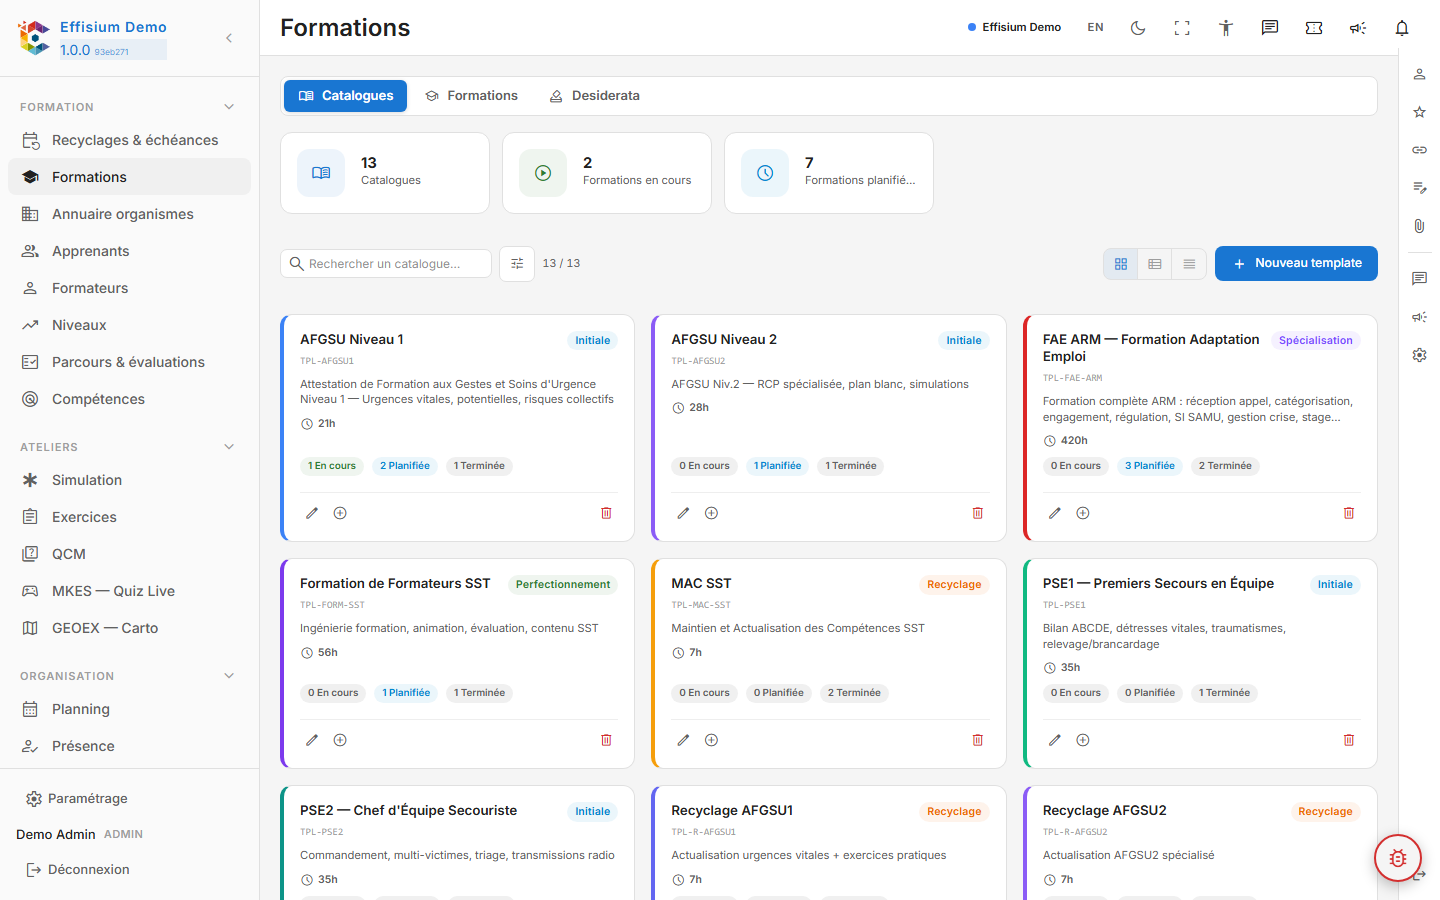Switch to the Formations tab

tap(471, 96)
